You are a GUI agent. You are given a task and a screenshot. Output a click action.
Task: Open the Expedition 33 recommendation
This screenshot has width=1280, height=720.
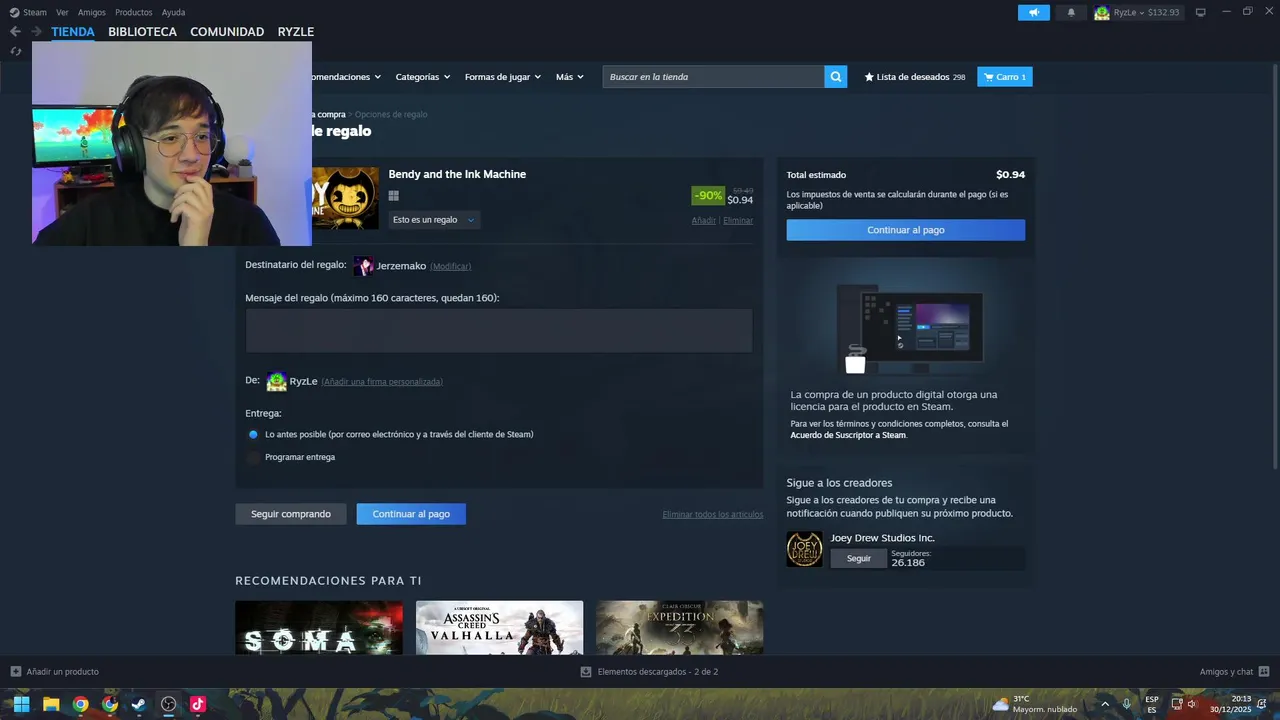680,628
